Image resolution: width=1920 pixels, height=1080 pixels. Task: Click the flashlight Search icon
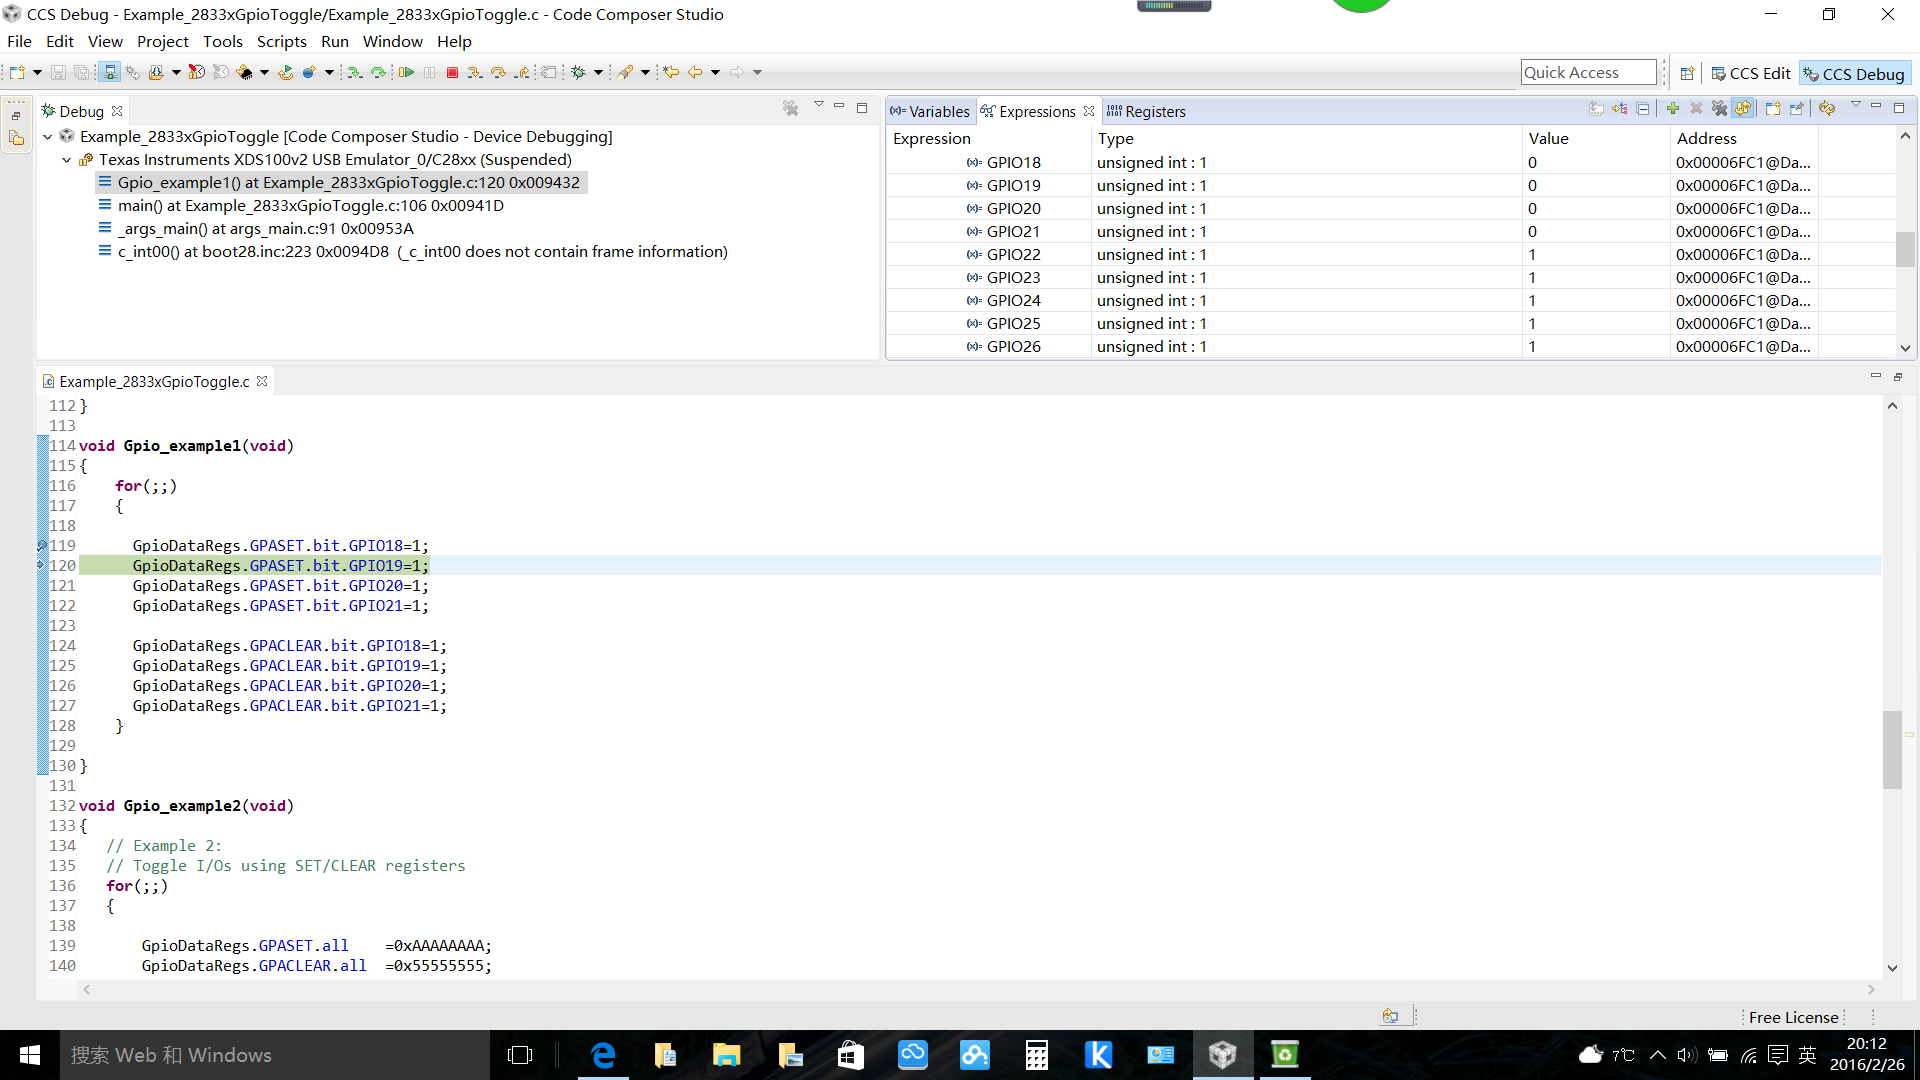(625, 72)
